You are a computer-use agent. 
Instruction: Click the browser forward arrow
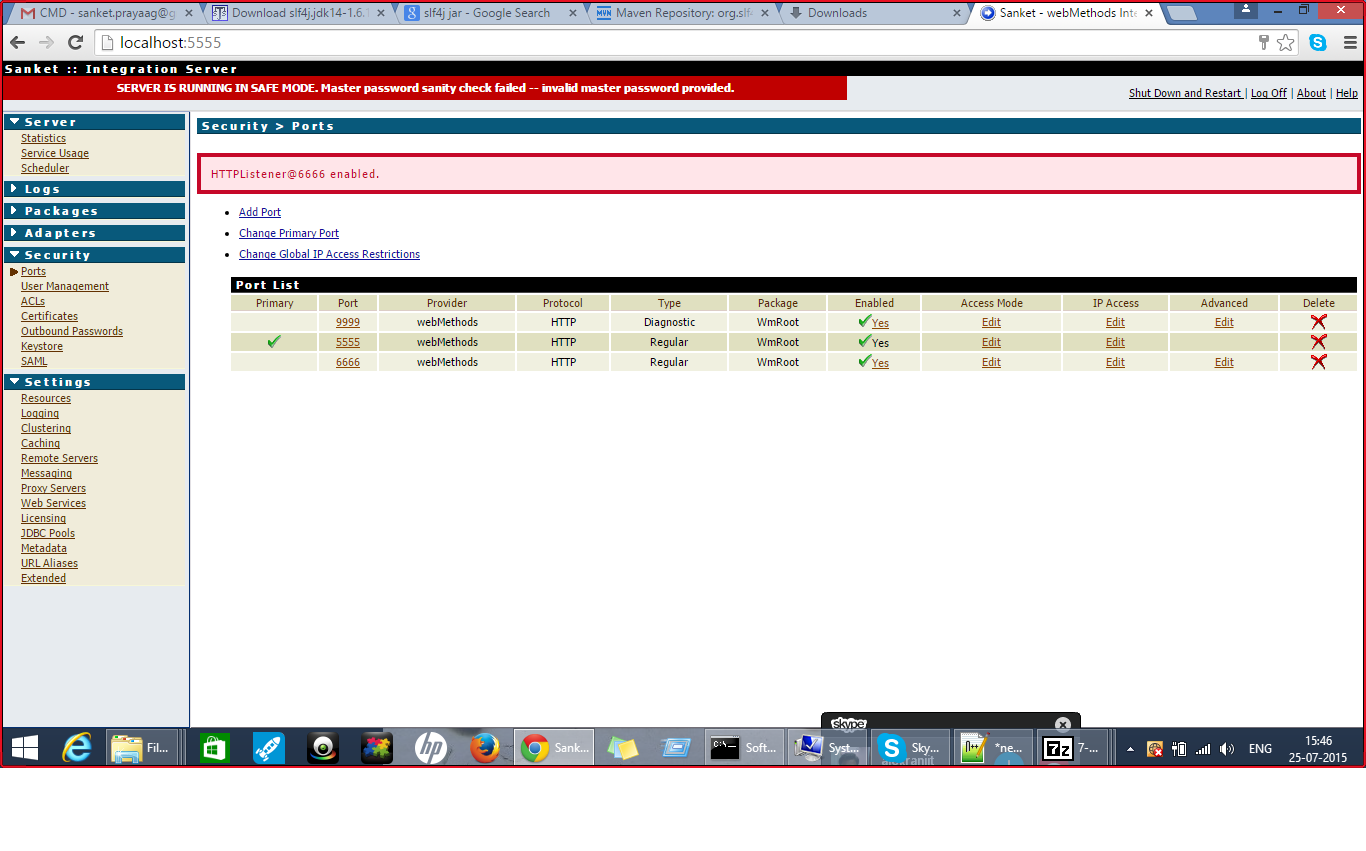tap(46, 43)
